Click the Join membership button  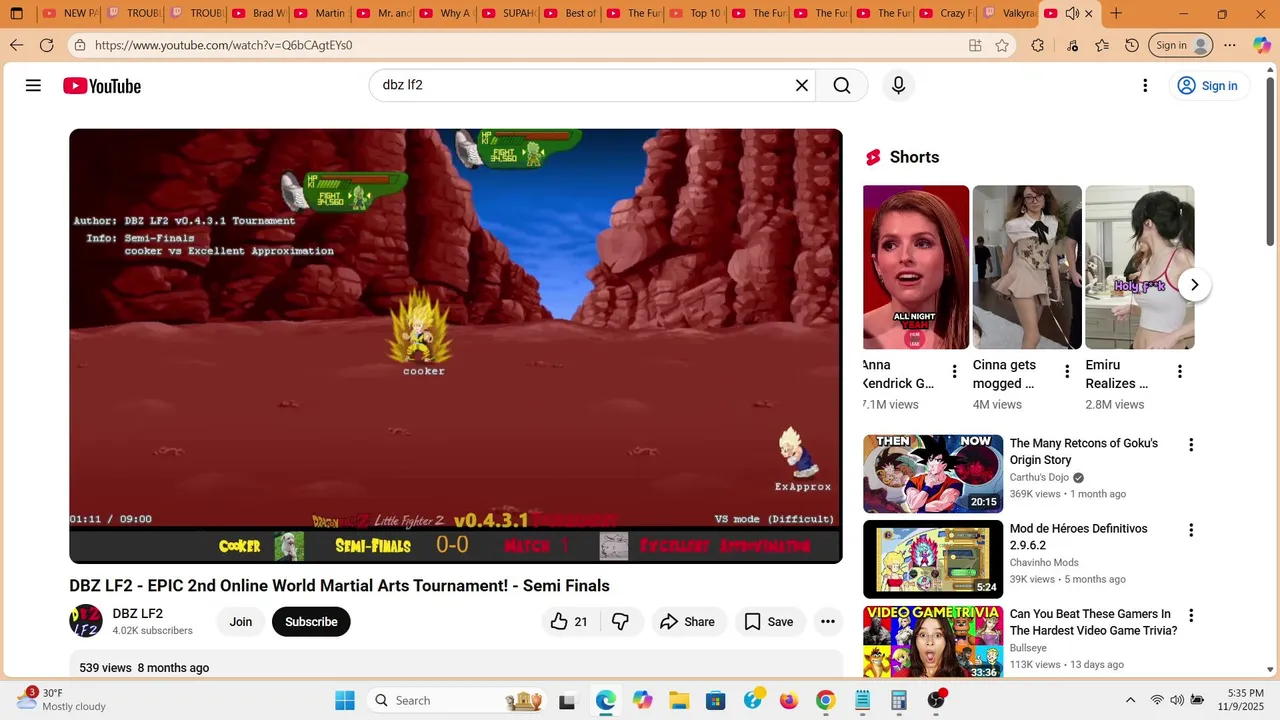(x=241, y=622)
